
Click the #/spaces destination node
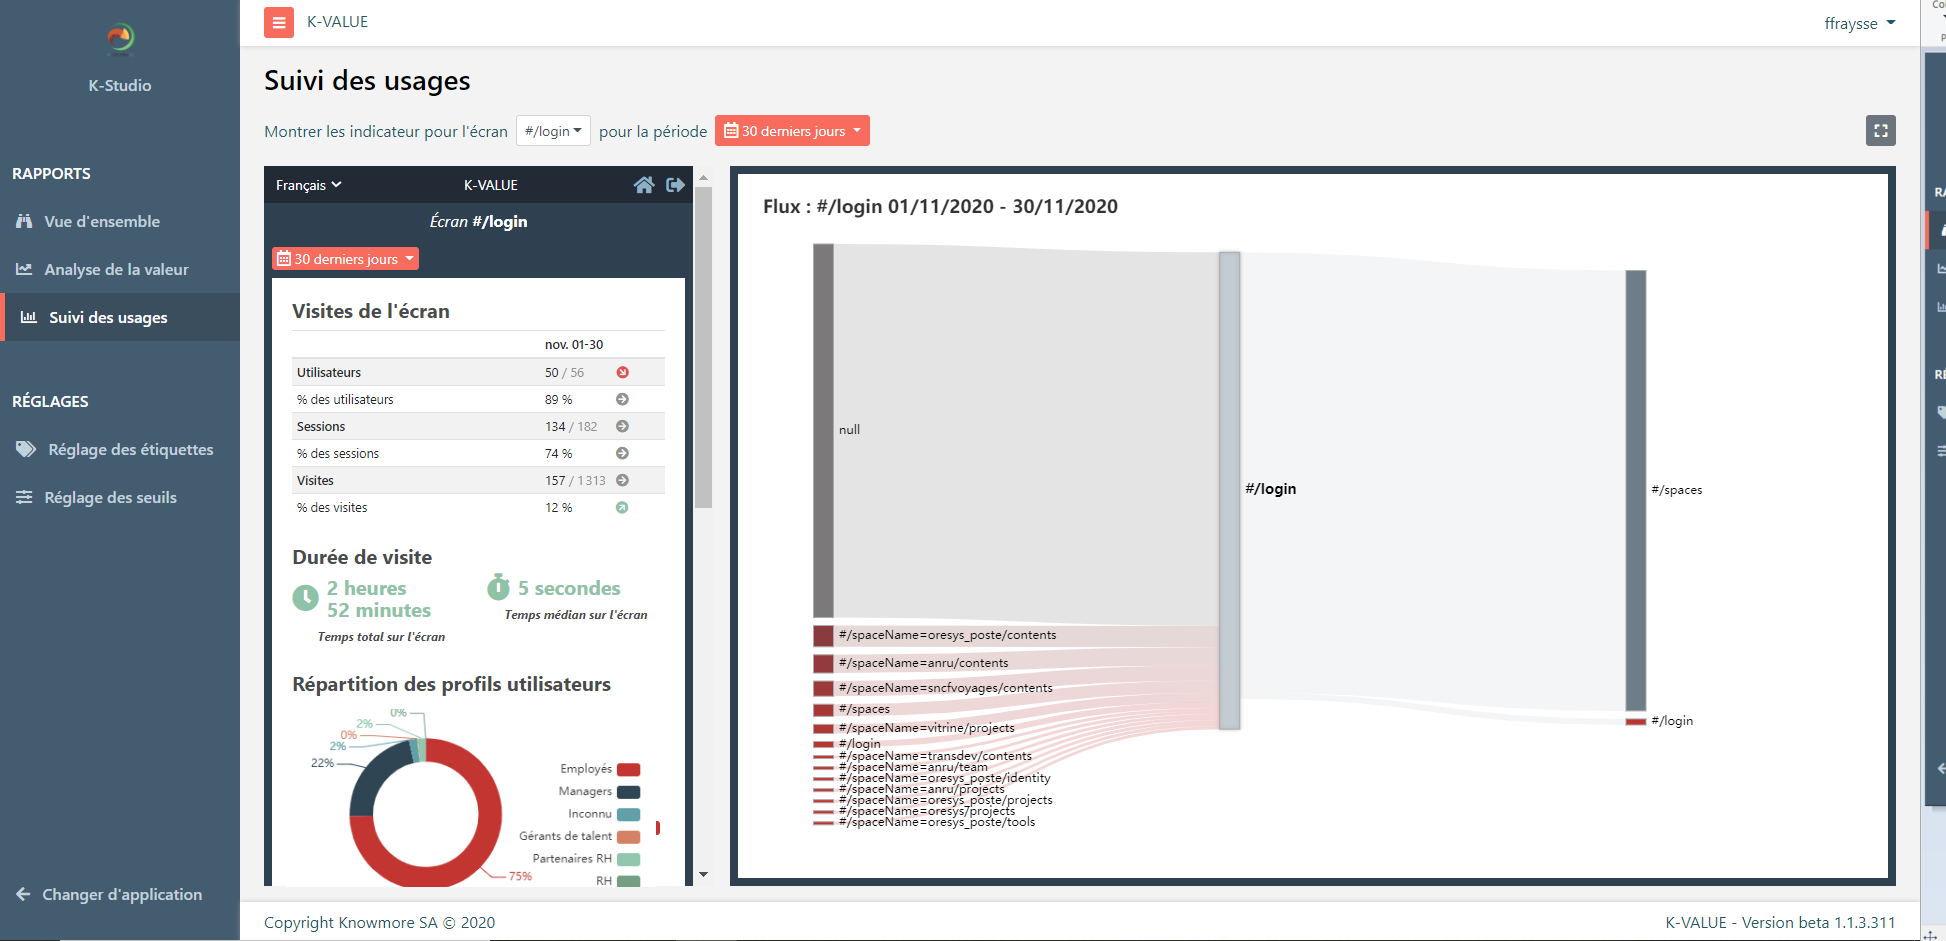pyautogui.click(x=1635, y=490)
